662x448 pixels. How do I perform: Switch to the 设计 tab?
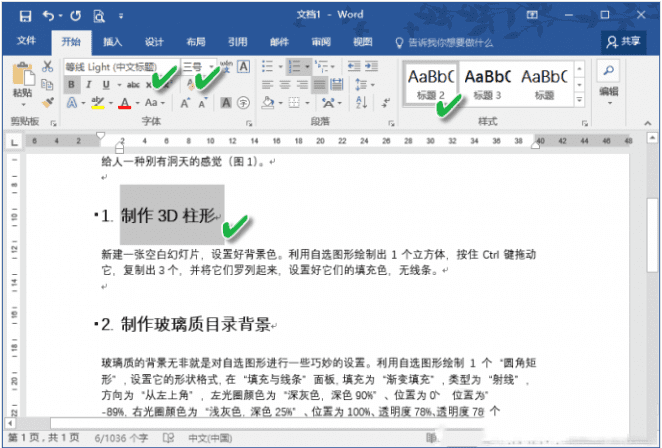(154, 42)
